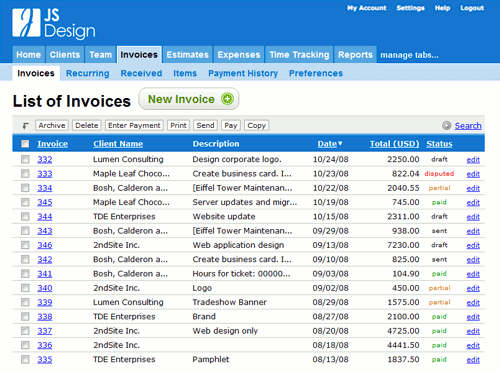Check the box for invoice 333

(25, 174)
